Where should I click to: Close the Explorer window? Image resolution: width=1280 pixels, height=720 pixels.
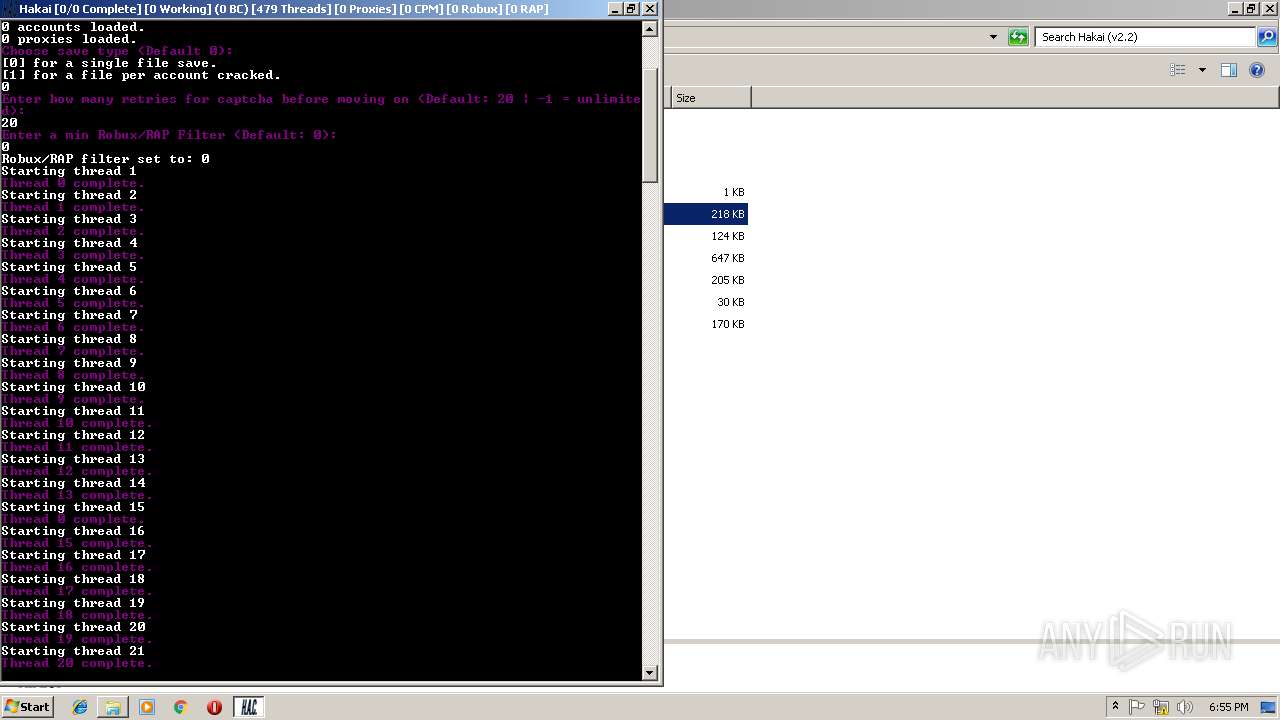click(1269, 9)
